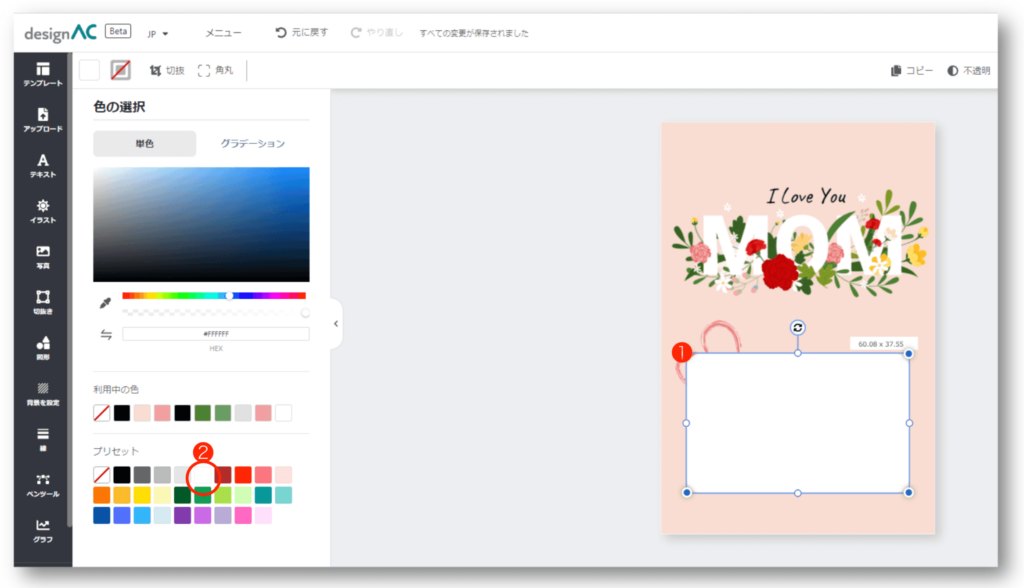Open the グラフ (Graph) sidebar panel
Screen dimensions: 1024x588
(x=43, y=531)
